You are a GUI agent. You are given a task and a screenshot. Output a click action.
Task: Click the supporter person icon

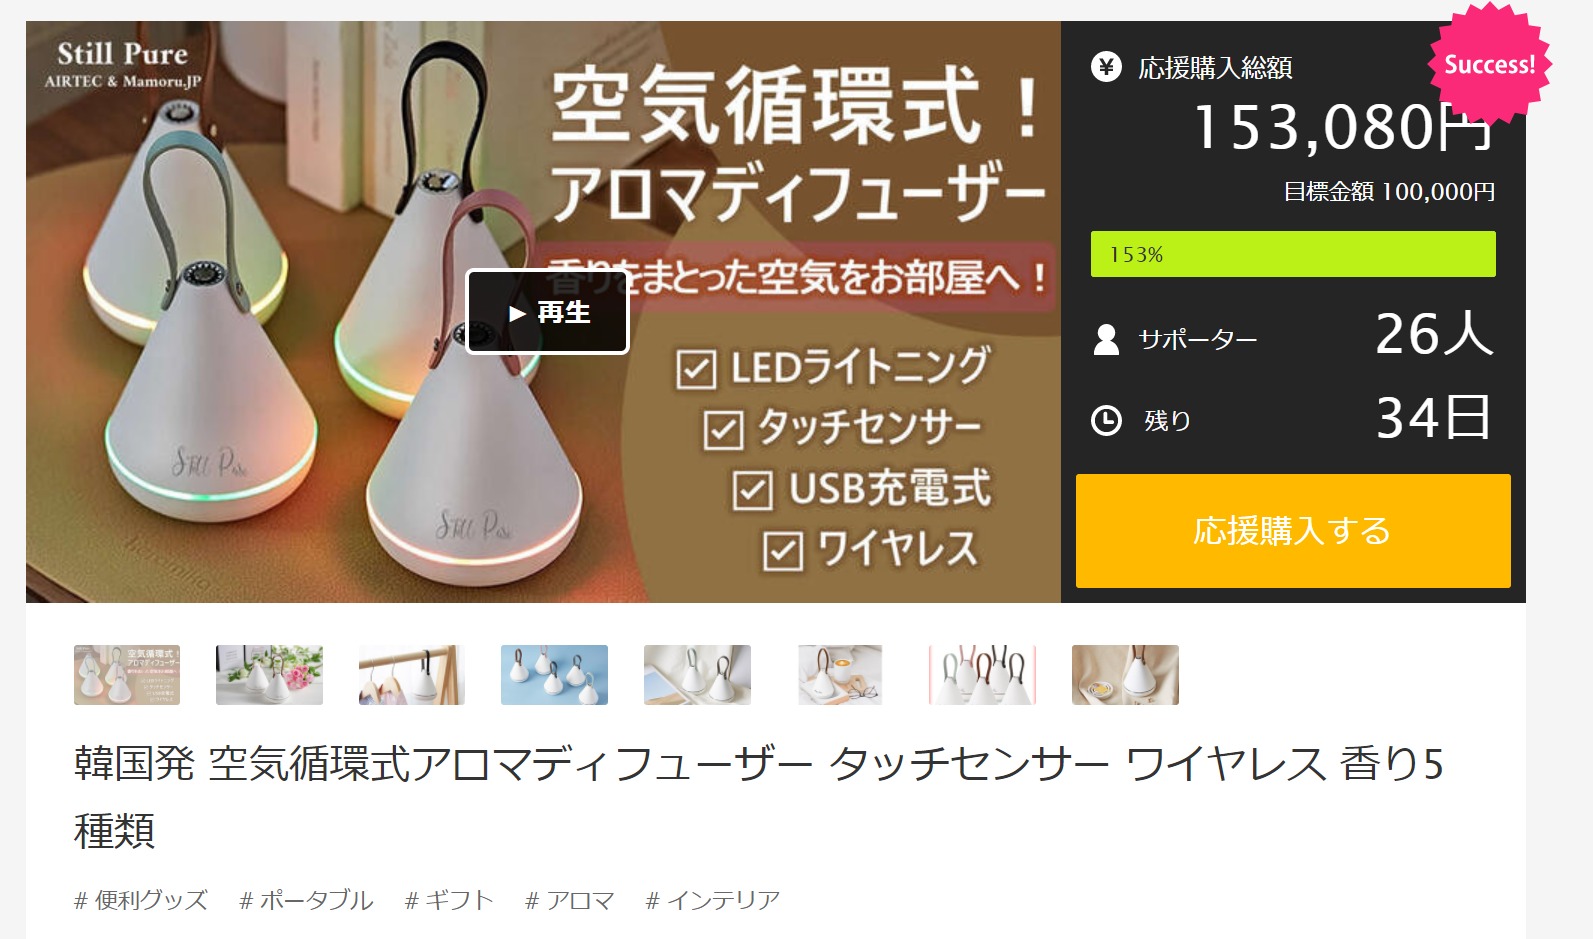(x=1106, y=339)
